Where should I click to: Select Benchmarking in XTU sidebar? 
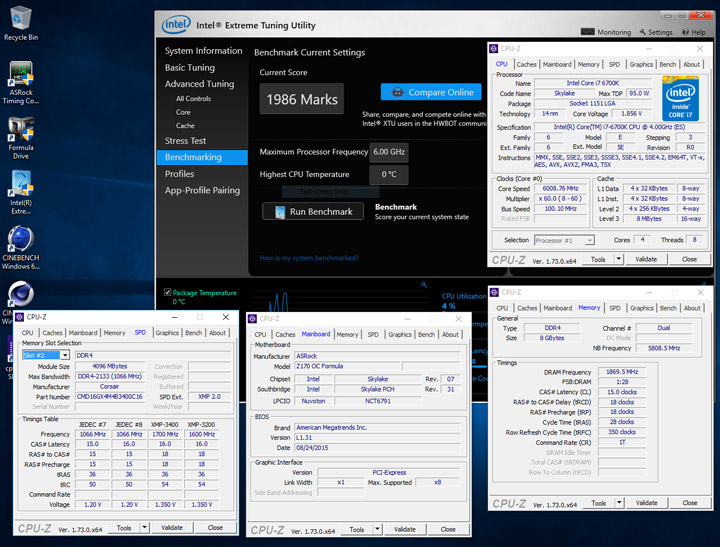click(x=202, y=157)
